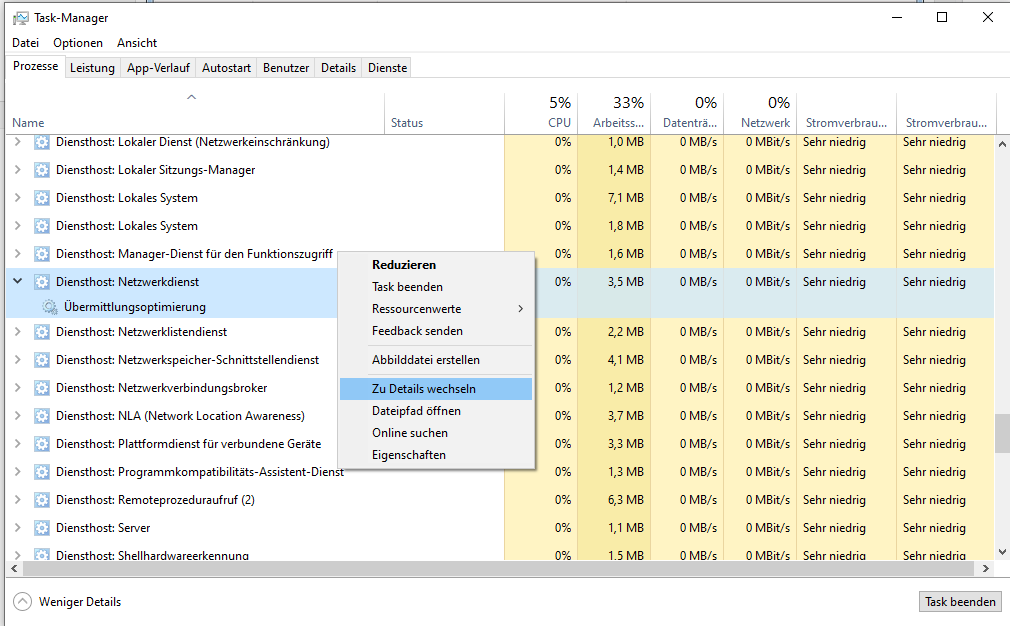Click gear icon of Ddiensthost Netzwerkdienst row
1010x626 pixels.
42,281
